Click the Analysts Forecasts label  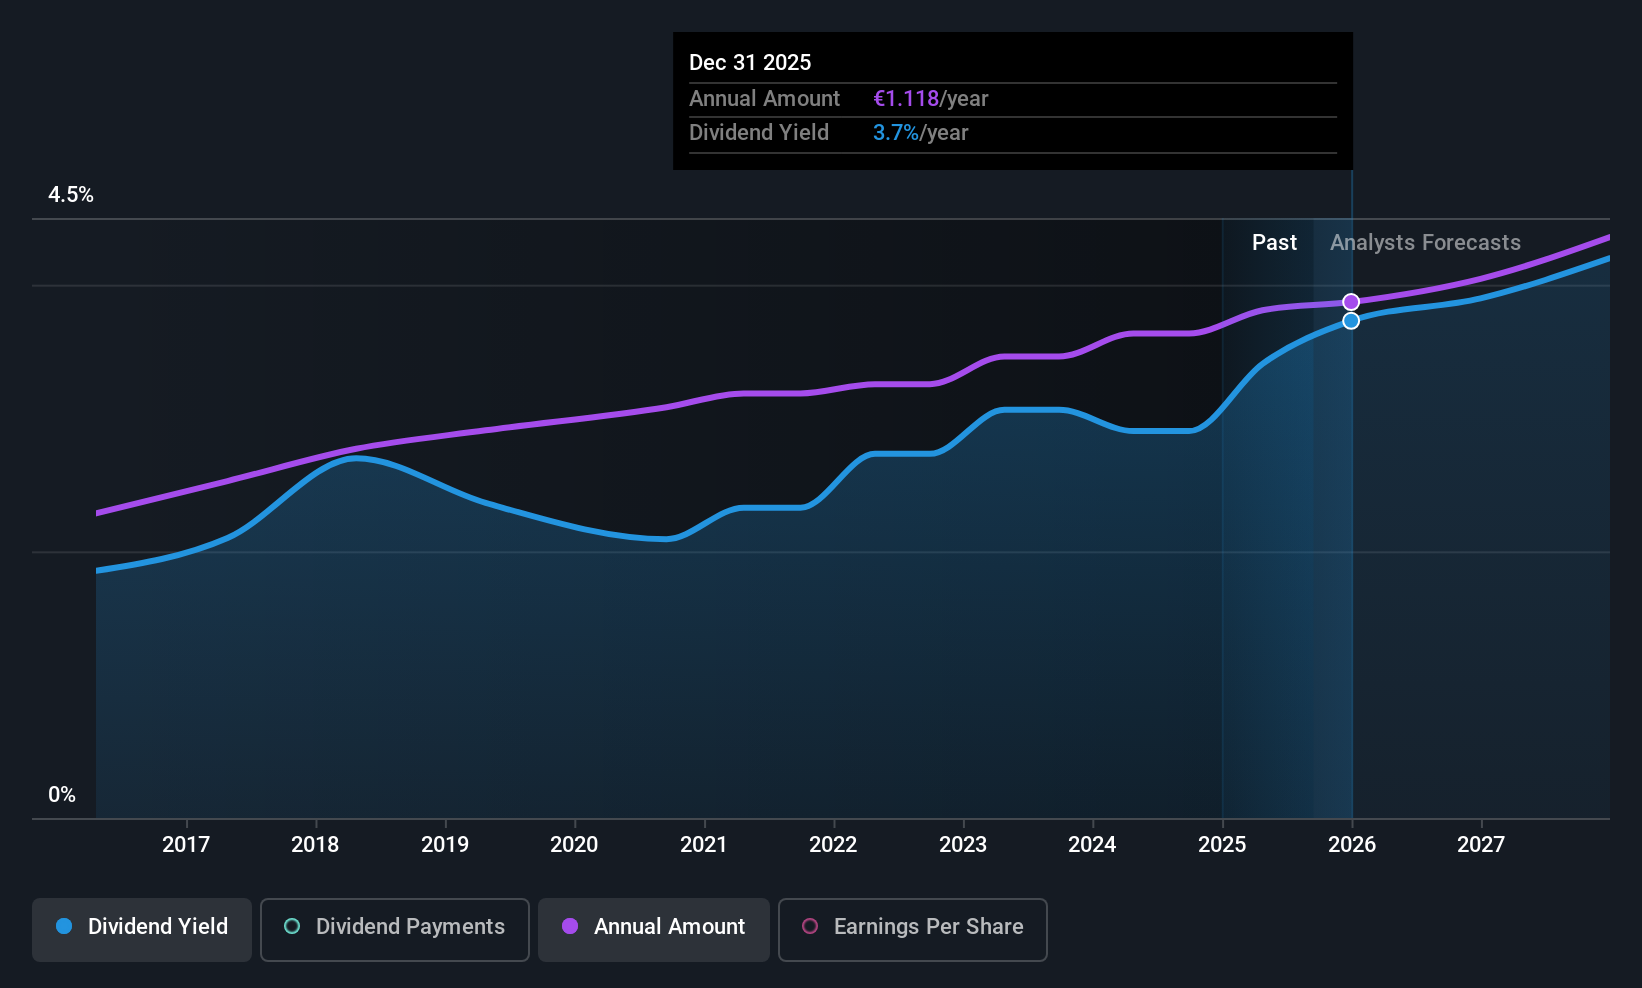(x=1425, y=243)
